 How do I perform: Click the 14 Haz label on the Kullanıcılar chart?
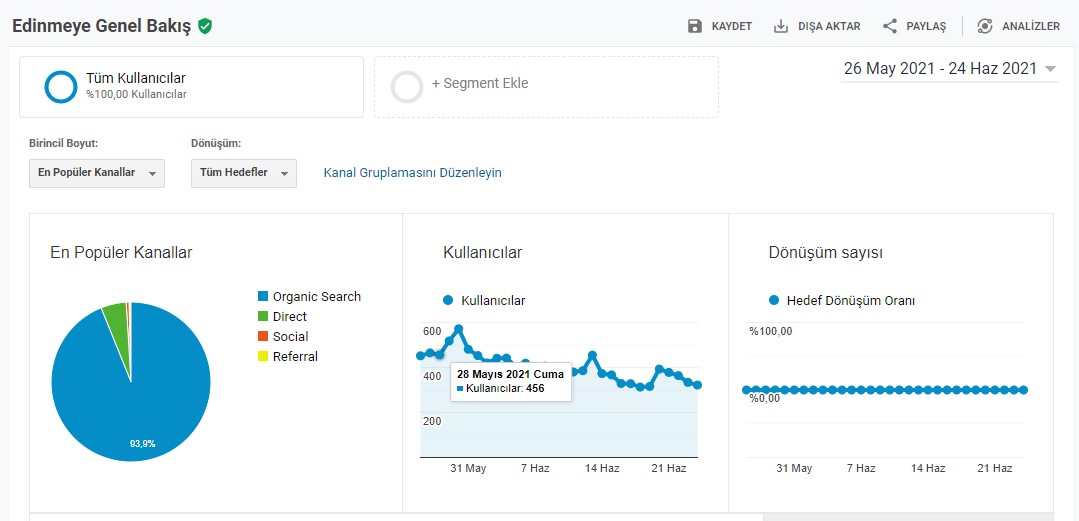(x=602, y=469)
